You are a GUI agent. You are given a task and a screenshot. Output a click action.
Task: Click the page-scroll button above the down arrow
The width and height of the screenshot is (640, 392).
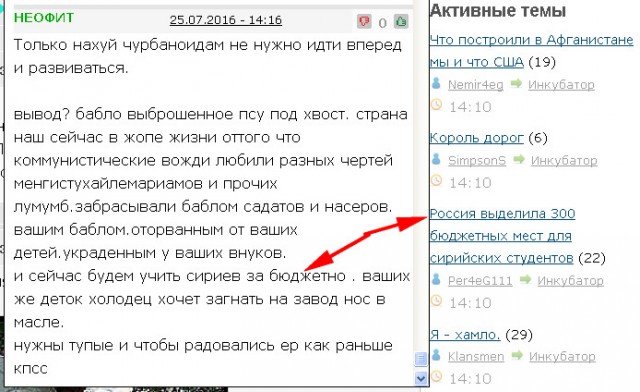click(420, 359)
